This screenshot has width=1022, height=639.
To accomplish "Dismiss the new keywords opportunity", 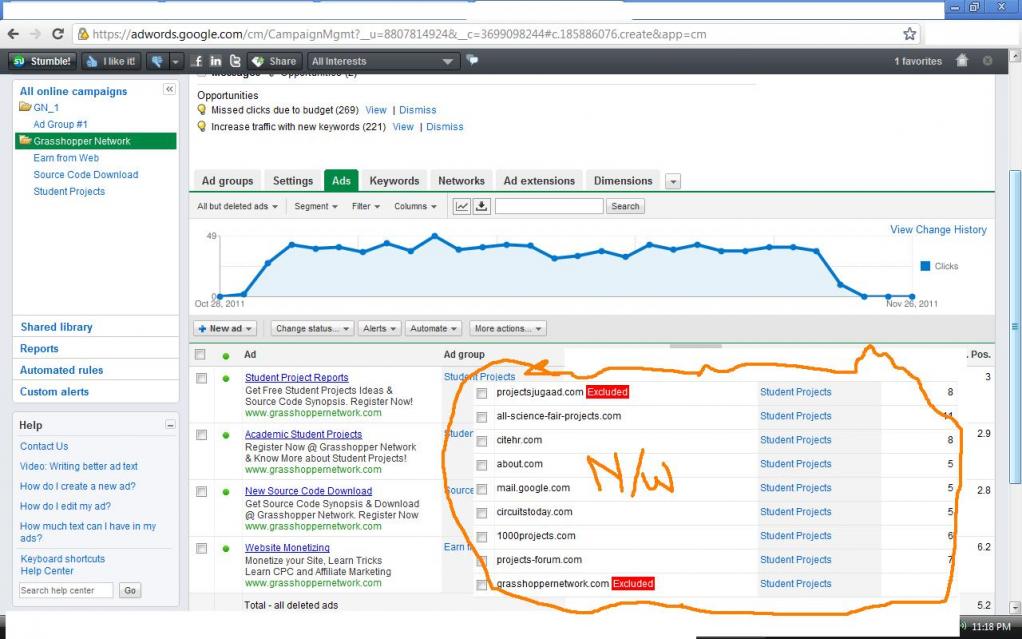I will (445, 126).
